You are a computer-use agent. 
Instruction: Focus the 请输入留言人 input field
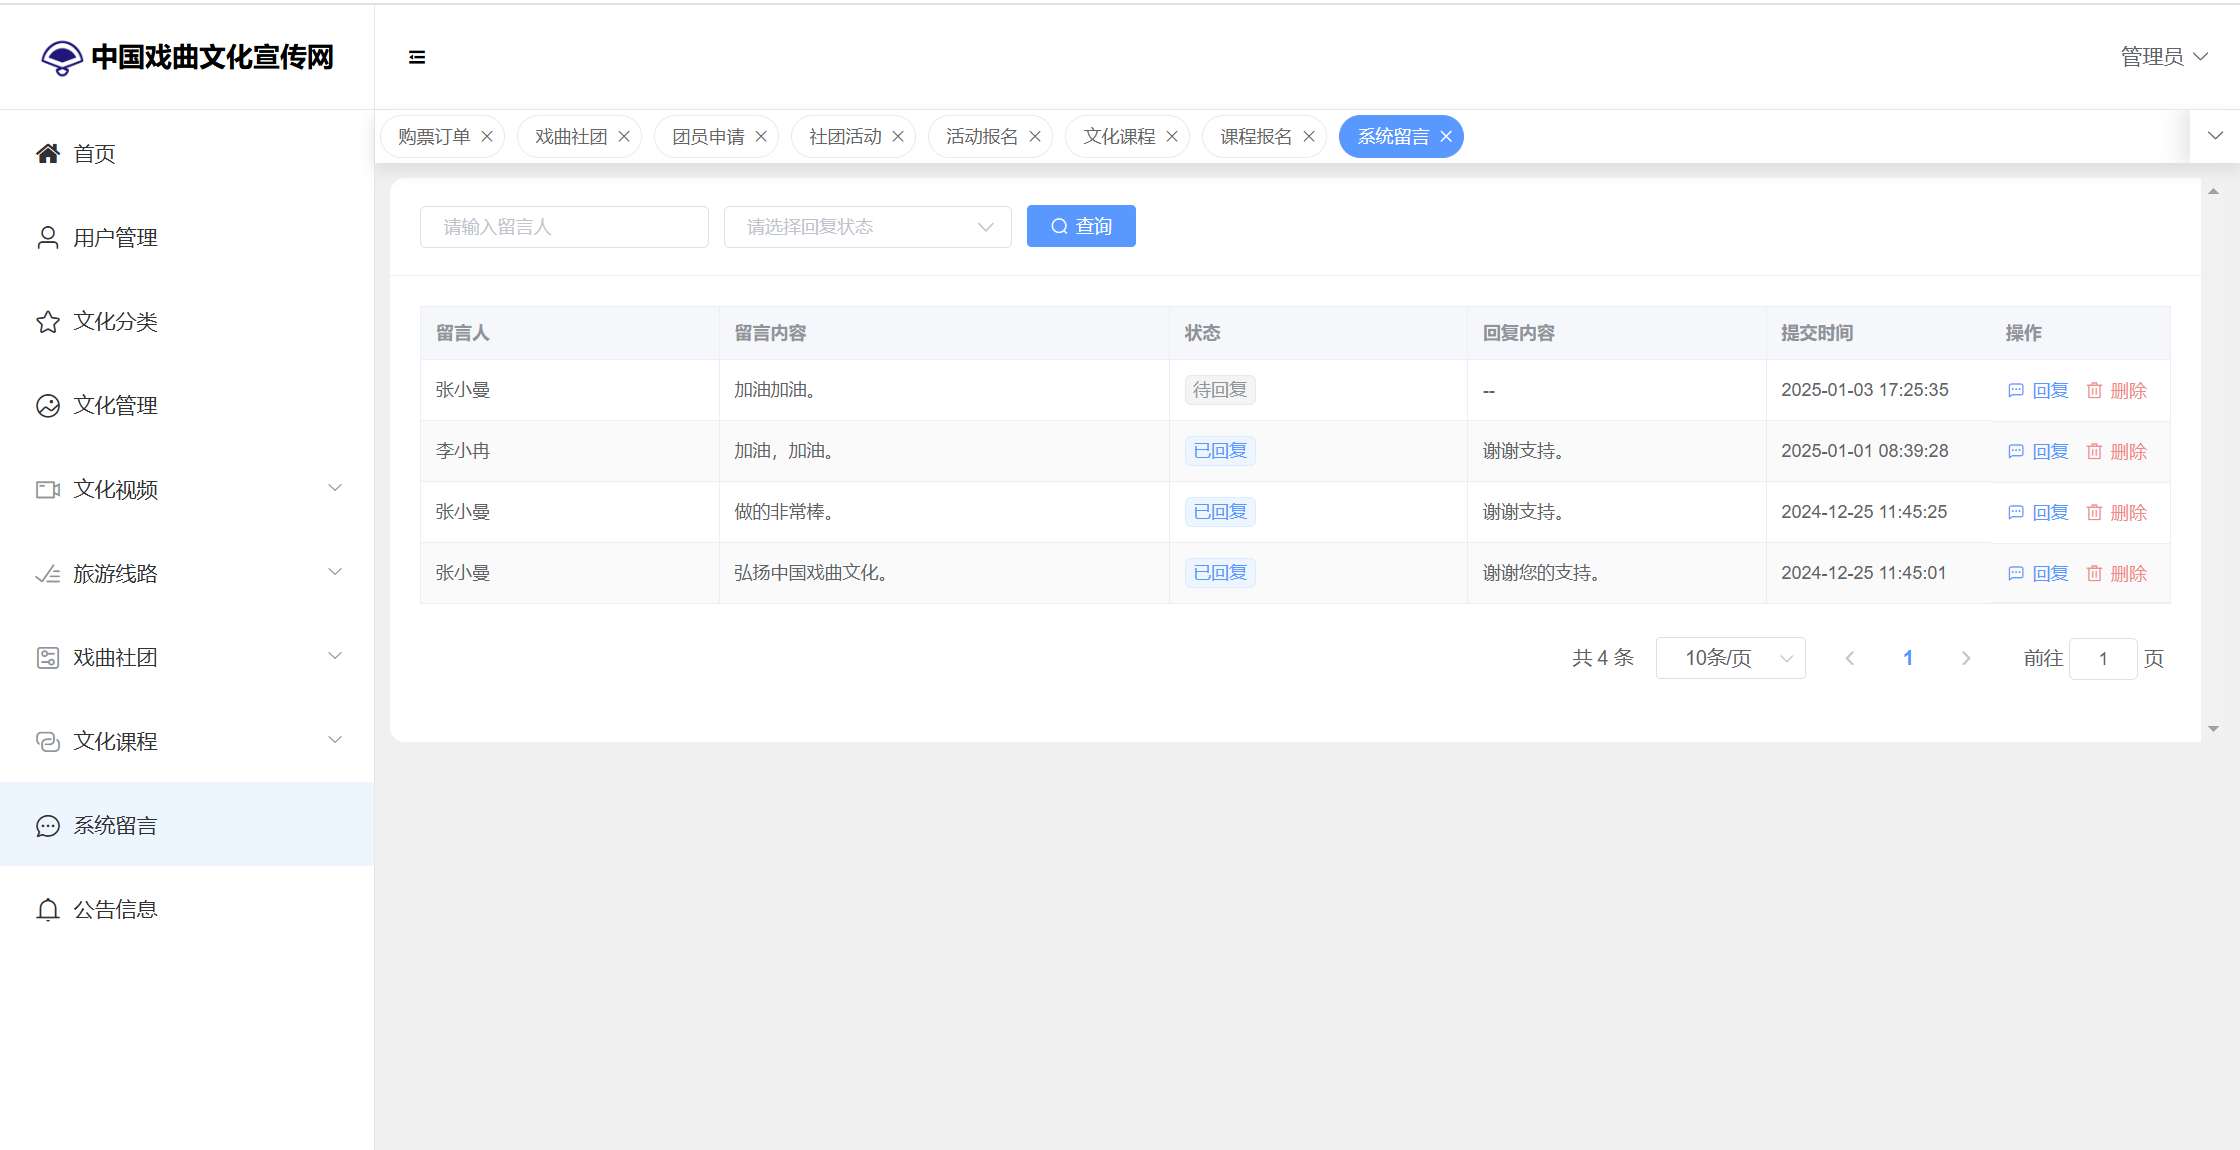pyautogui.click(x=564, y=227)
